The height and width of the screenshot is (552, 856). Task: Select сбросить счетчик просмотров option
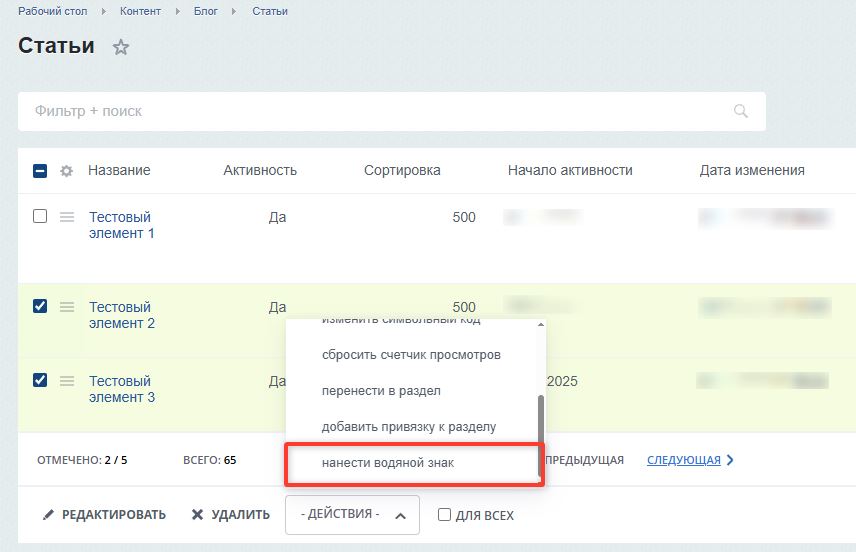pyautogui.click(x=411, y=355)
